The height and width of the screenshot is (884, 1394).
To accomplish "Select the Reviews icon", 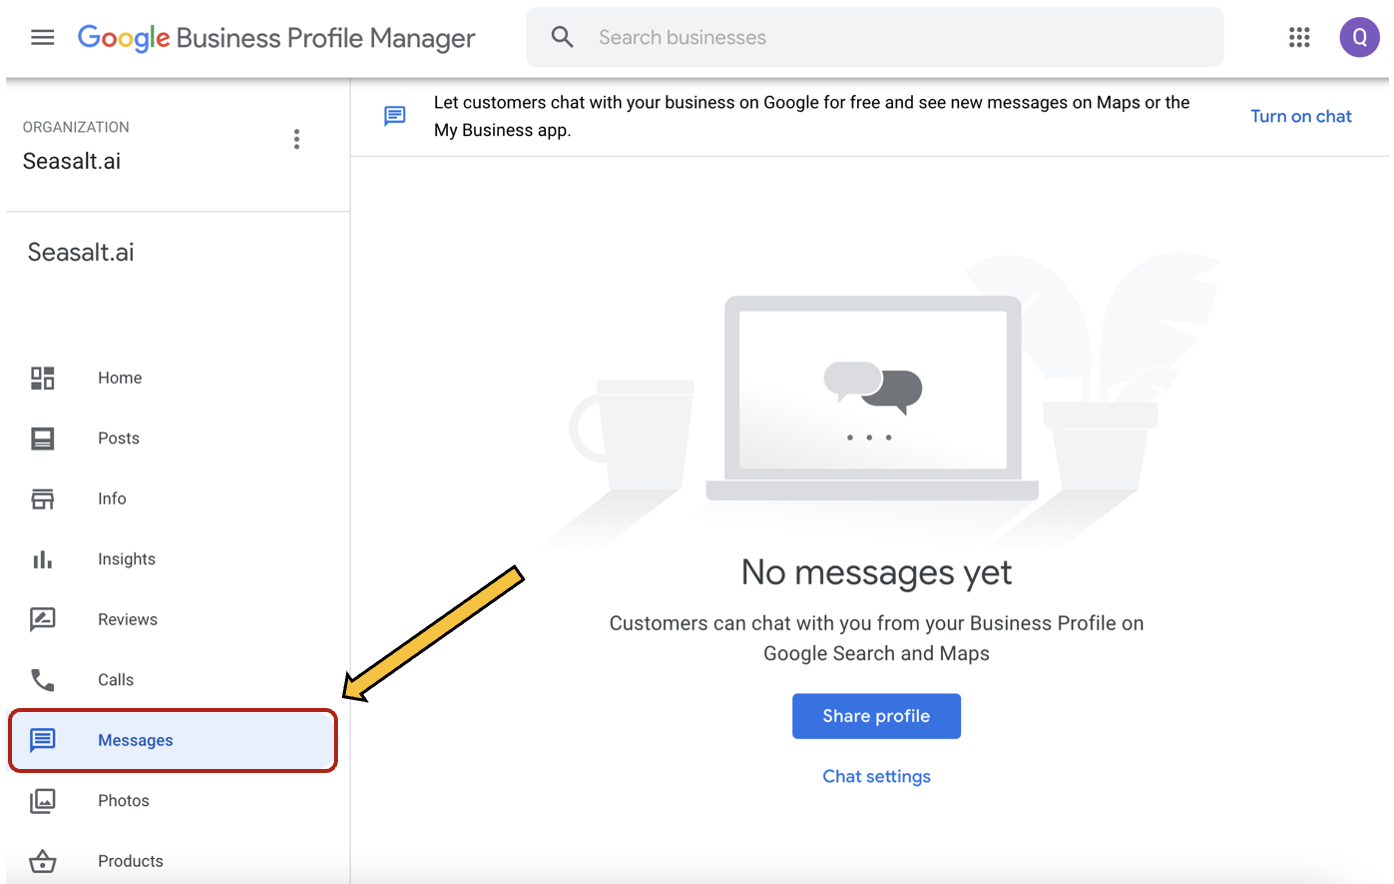I will [42, 619].
